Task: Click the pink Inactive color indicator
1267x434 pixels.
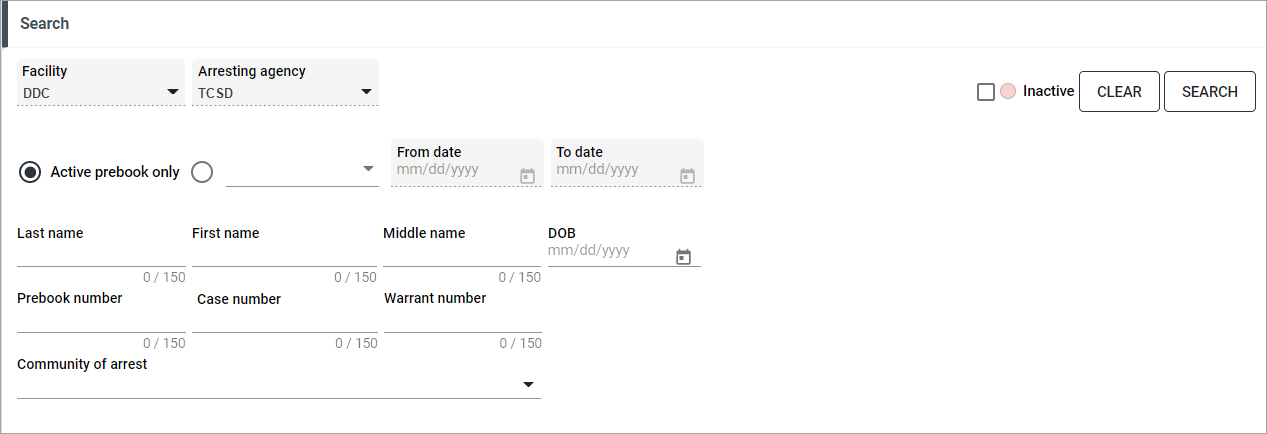Action: click(1008, 91)
